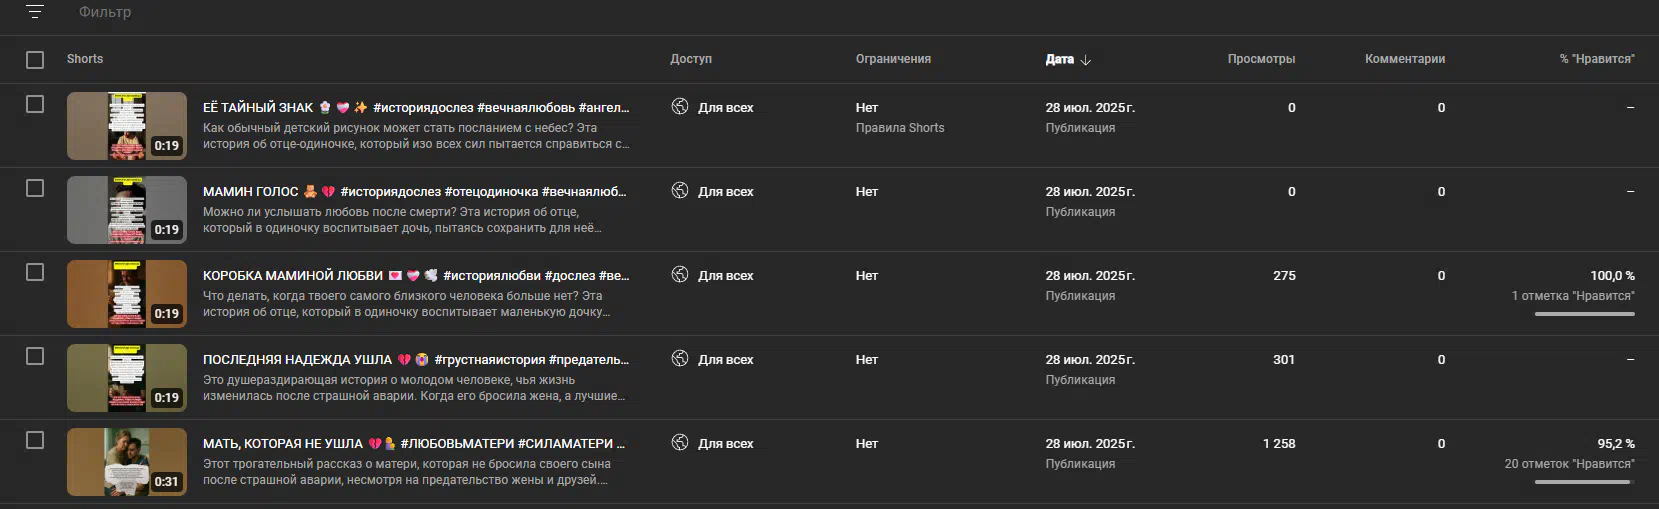Check the box for ЕЁ ТАЙНЫЙ ЗНАК video

(x=35, y=104)
